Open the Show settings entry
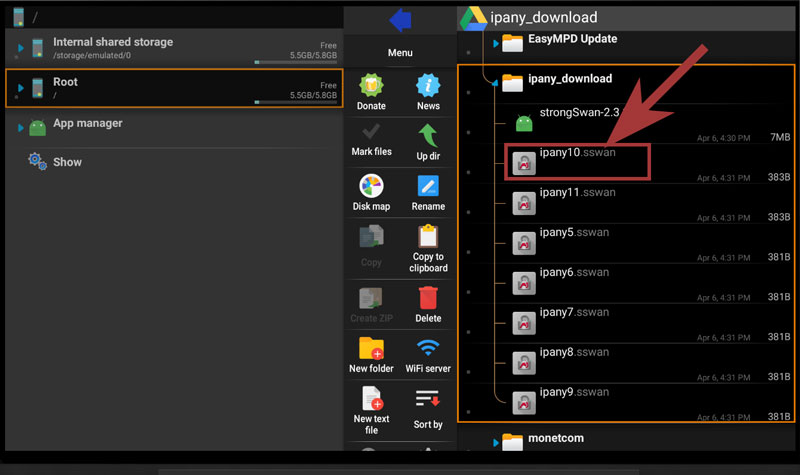This screenshot has width=800, height=475. [67, 162]
